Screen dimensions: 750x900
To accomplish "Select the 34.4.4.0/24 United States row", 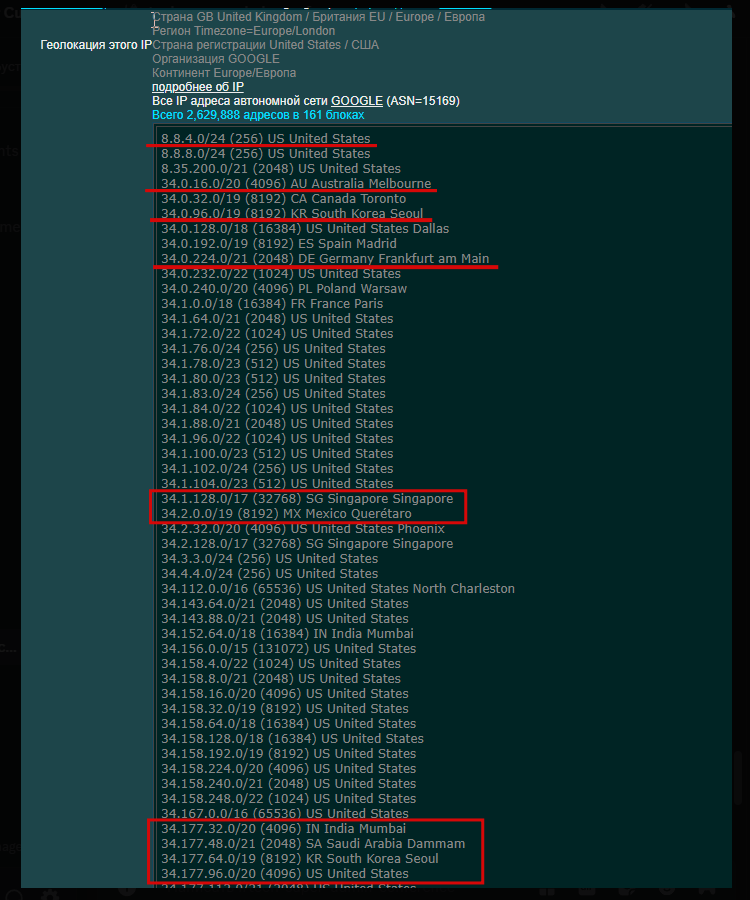I will point(270,573).
